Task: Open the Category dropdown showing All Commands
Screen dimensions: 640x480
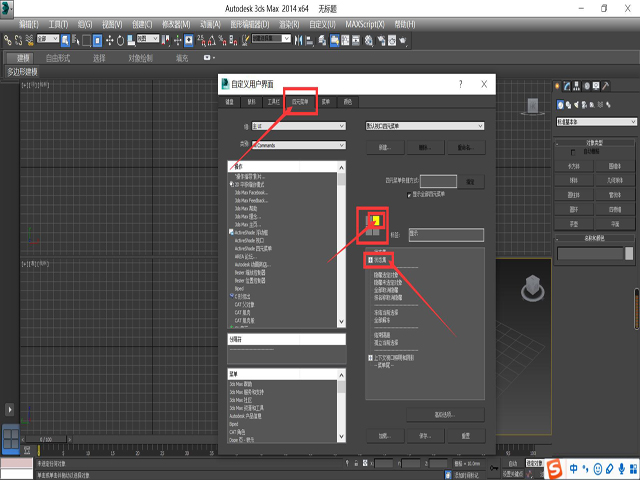Action: (297, 145)
